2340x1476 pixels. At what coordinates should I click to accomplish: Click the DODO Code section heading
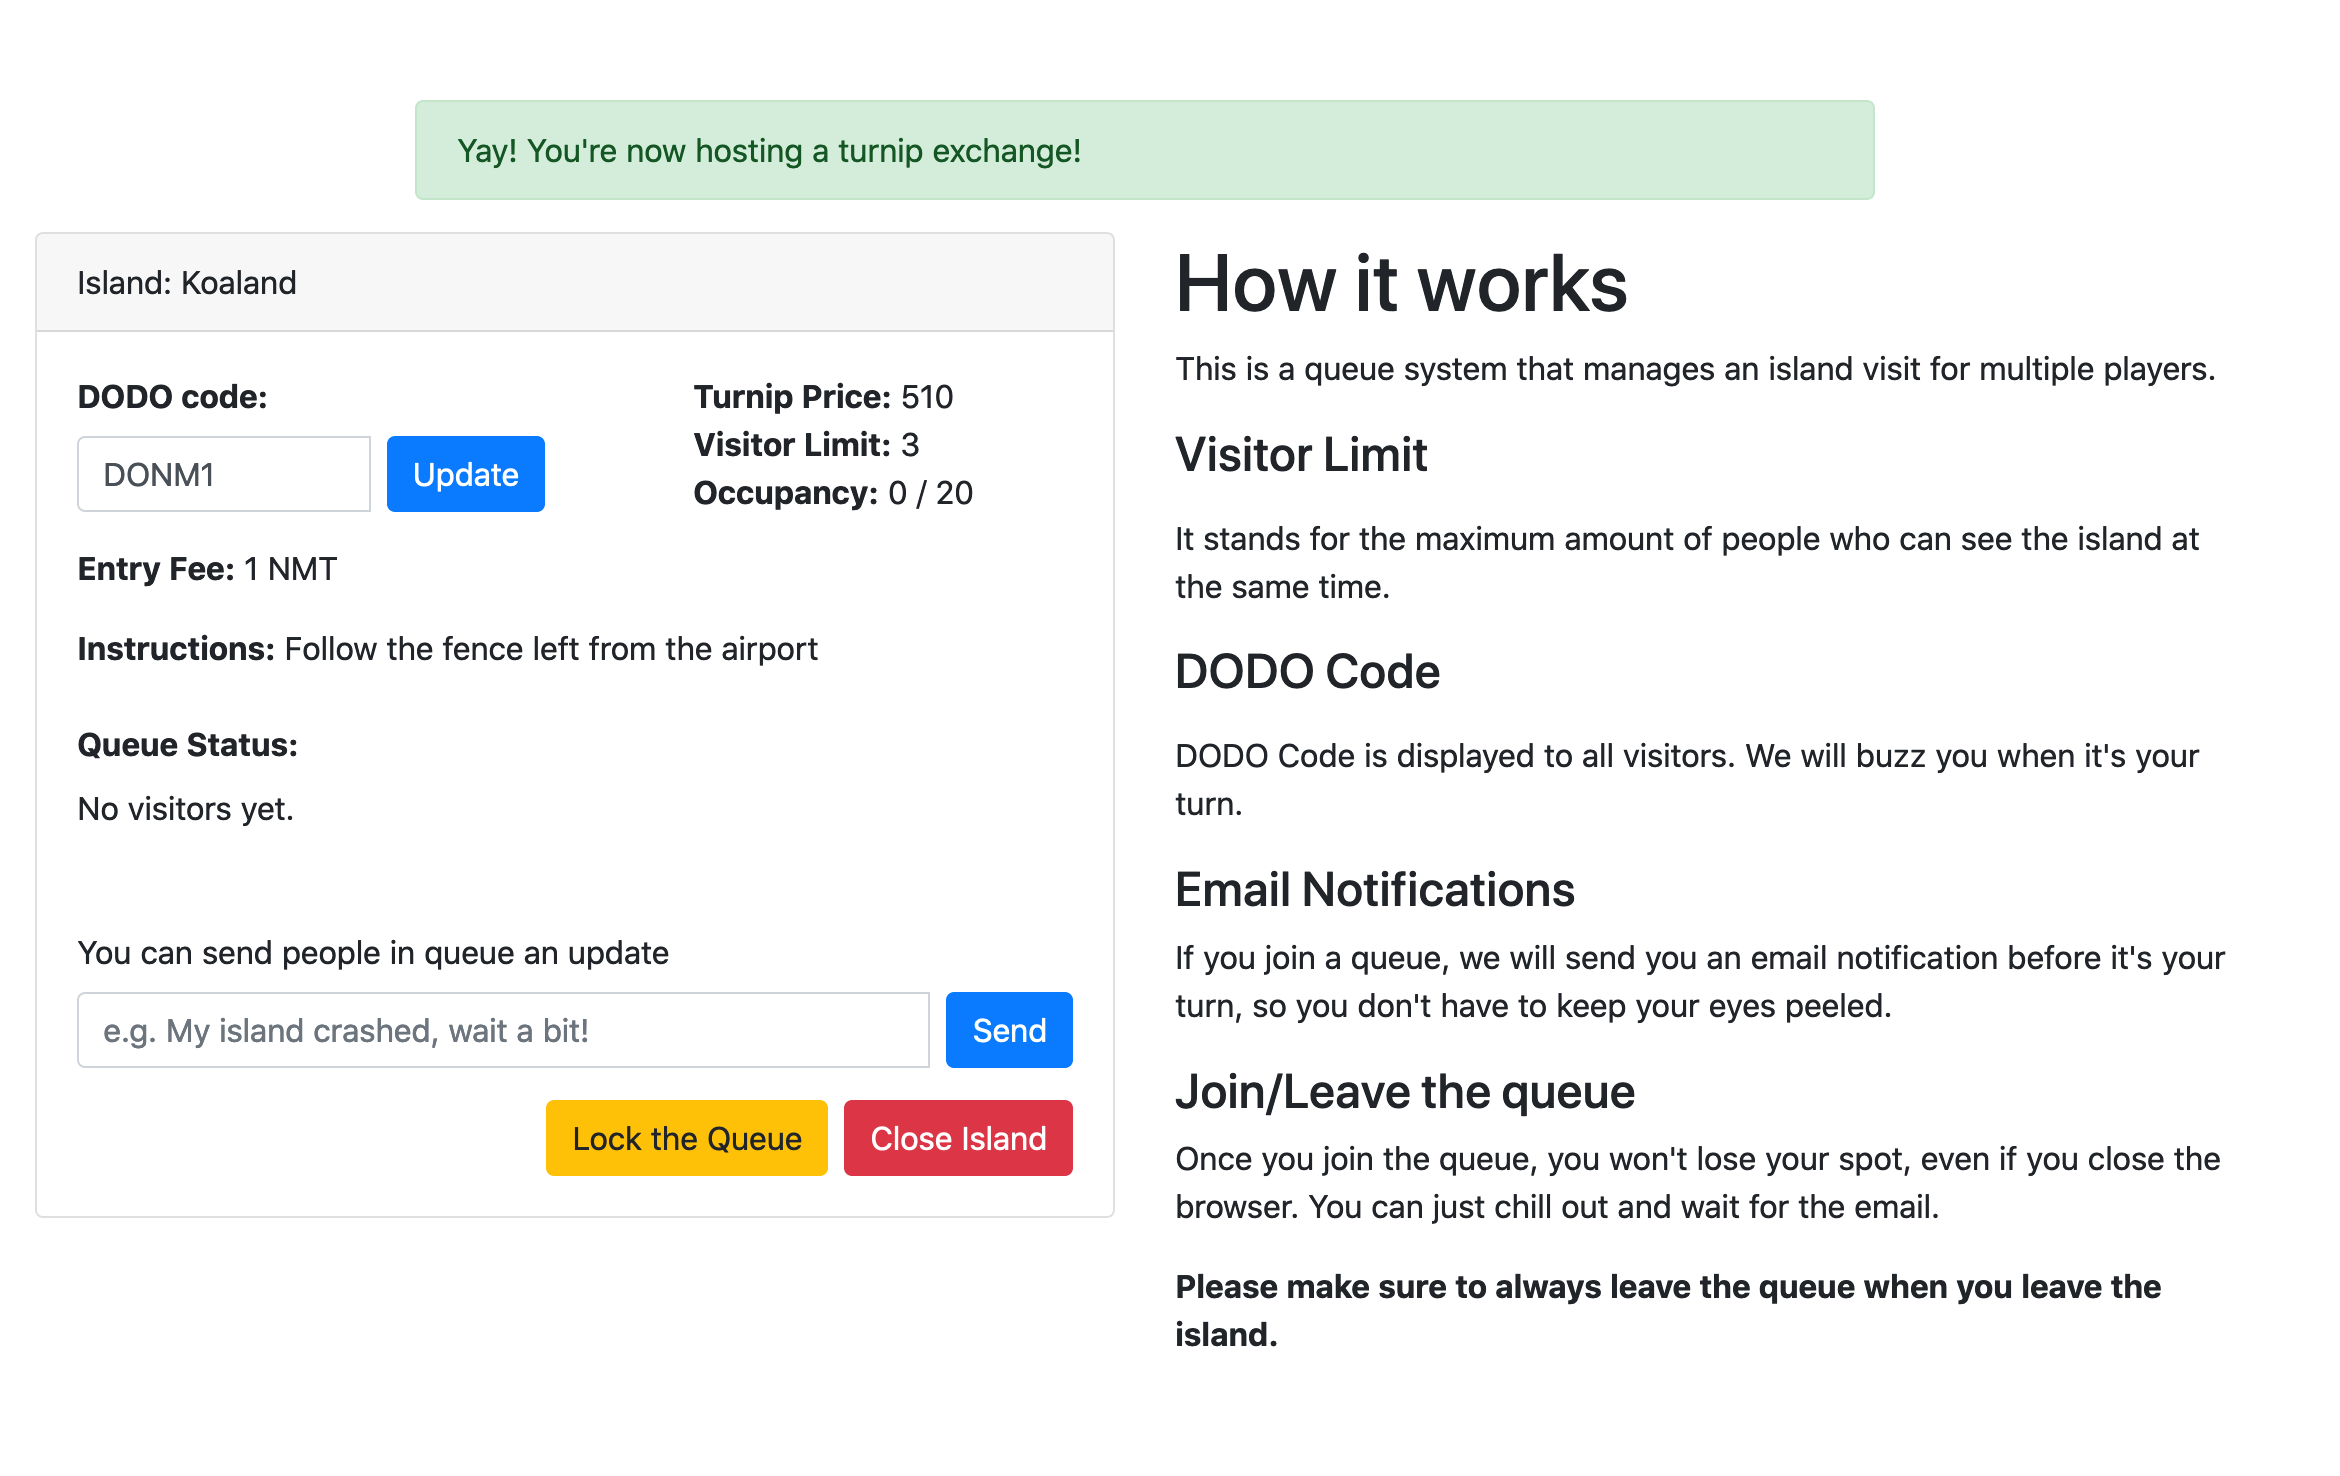(x=1306, y=672)
